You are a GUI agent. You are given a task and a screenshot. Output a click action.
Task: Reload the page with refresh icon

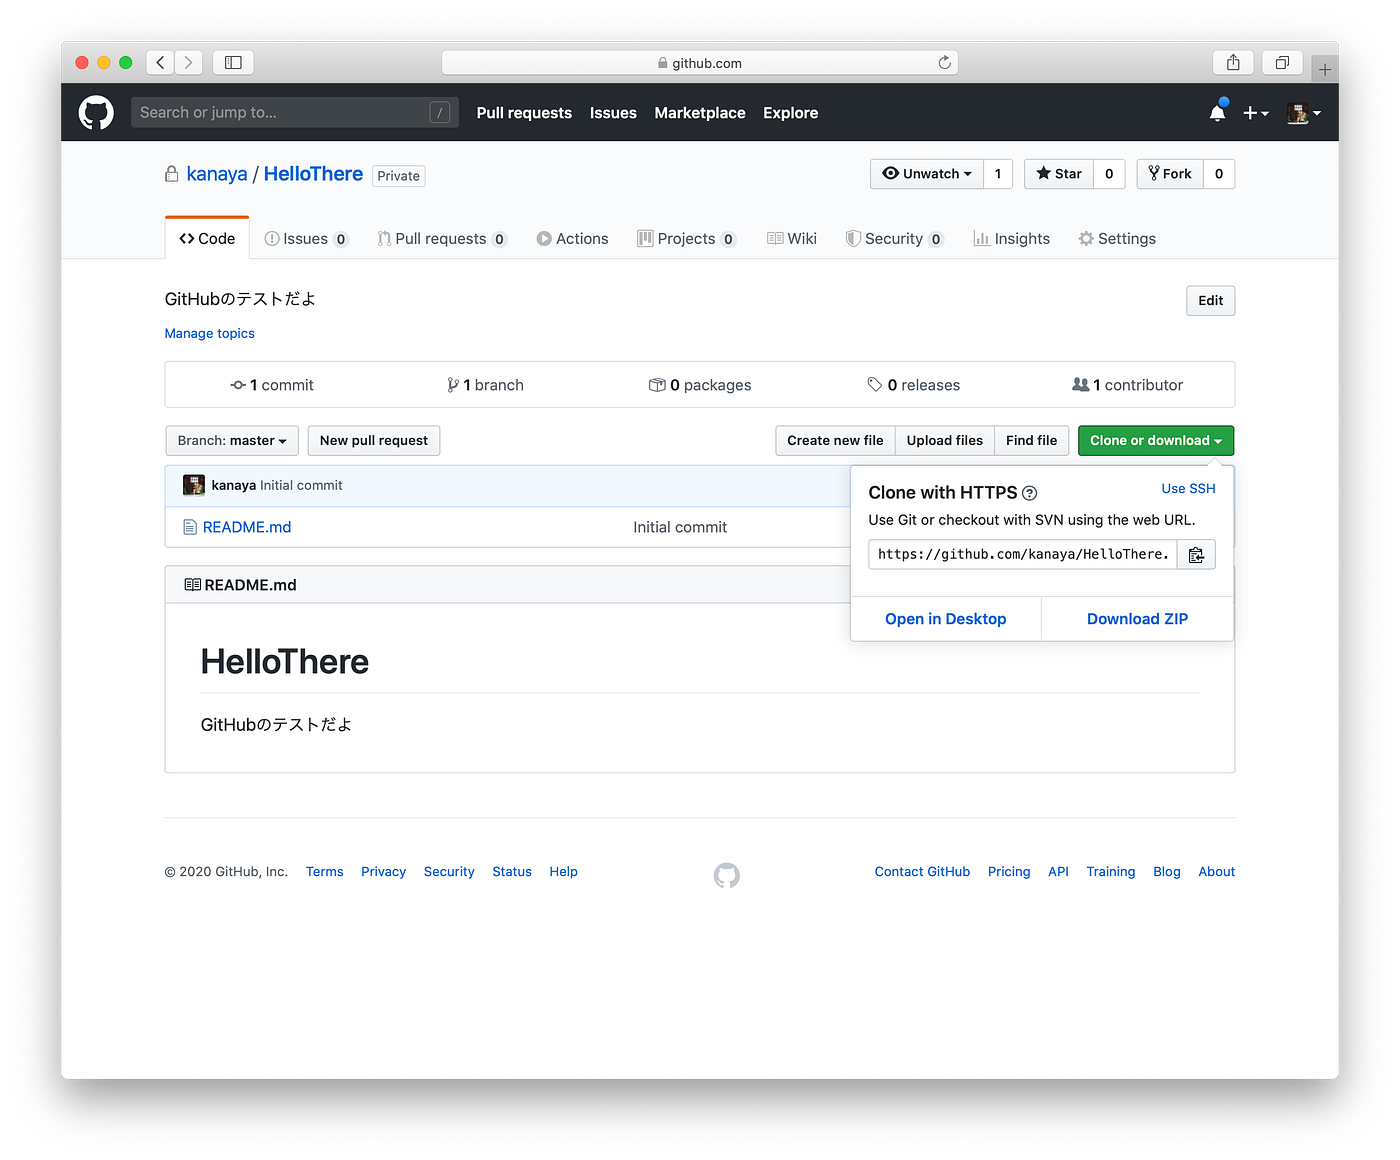coord(944,62)
